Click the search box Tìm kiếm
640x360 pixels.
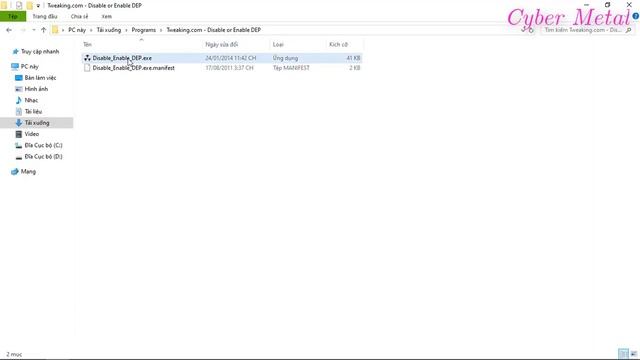pyautogui.click(x=583, y=30)
